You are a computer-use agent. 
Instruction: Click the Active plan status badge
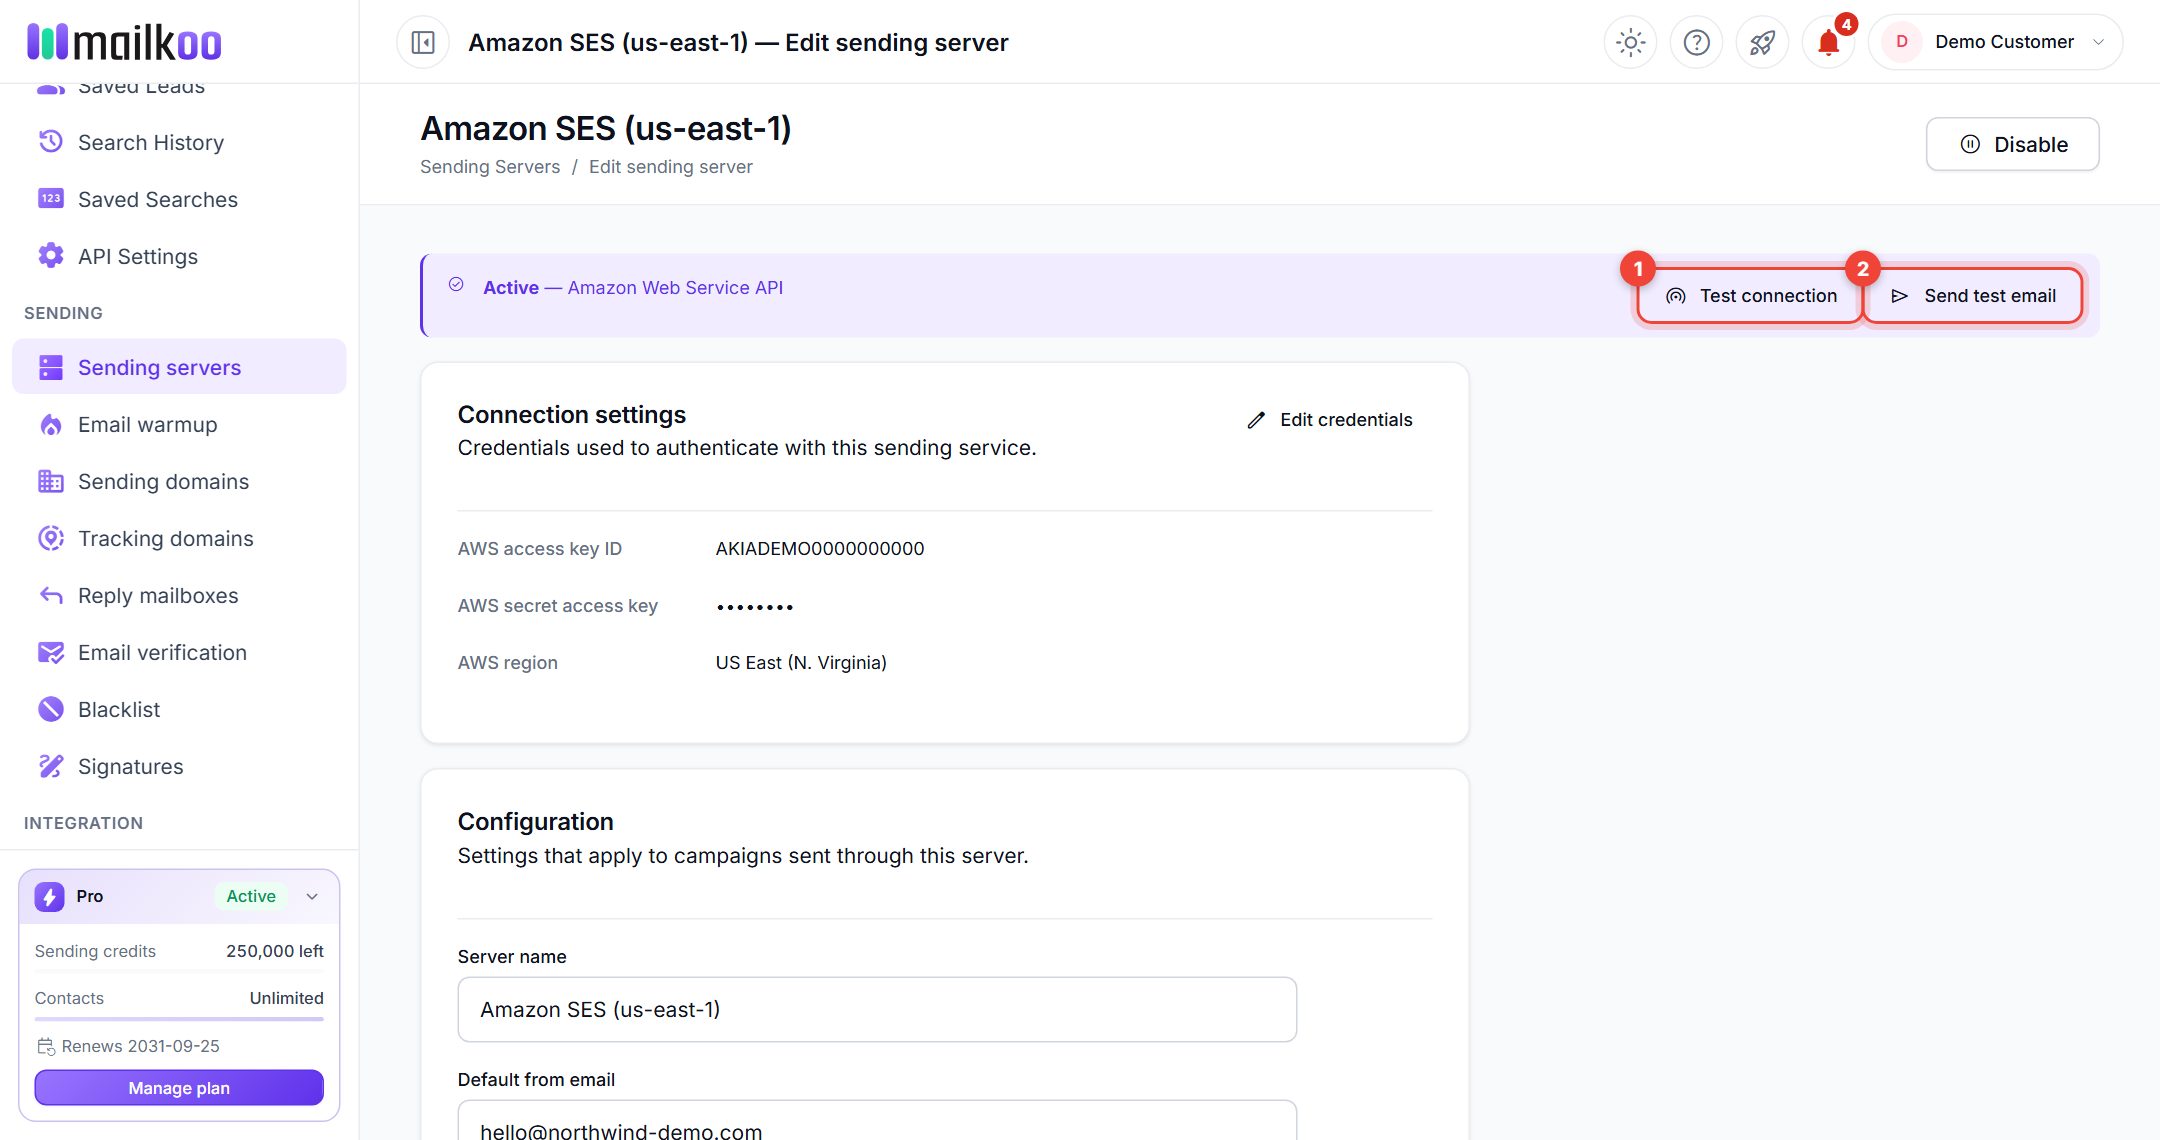pos(251,896)
